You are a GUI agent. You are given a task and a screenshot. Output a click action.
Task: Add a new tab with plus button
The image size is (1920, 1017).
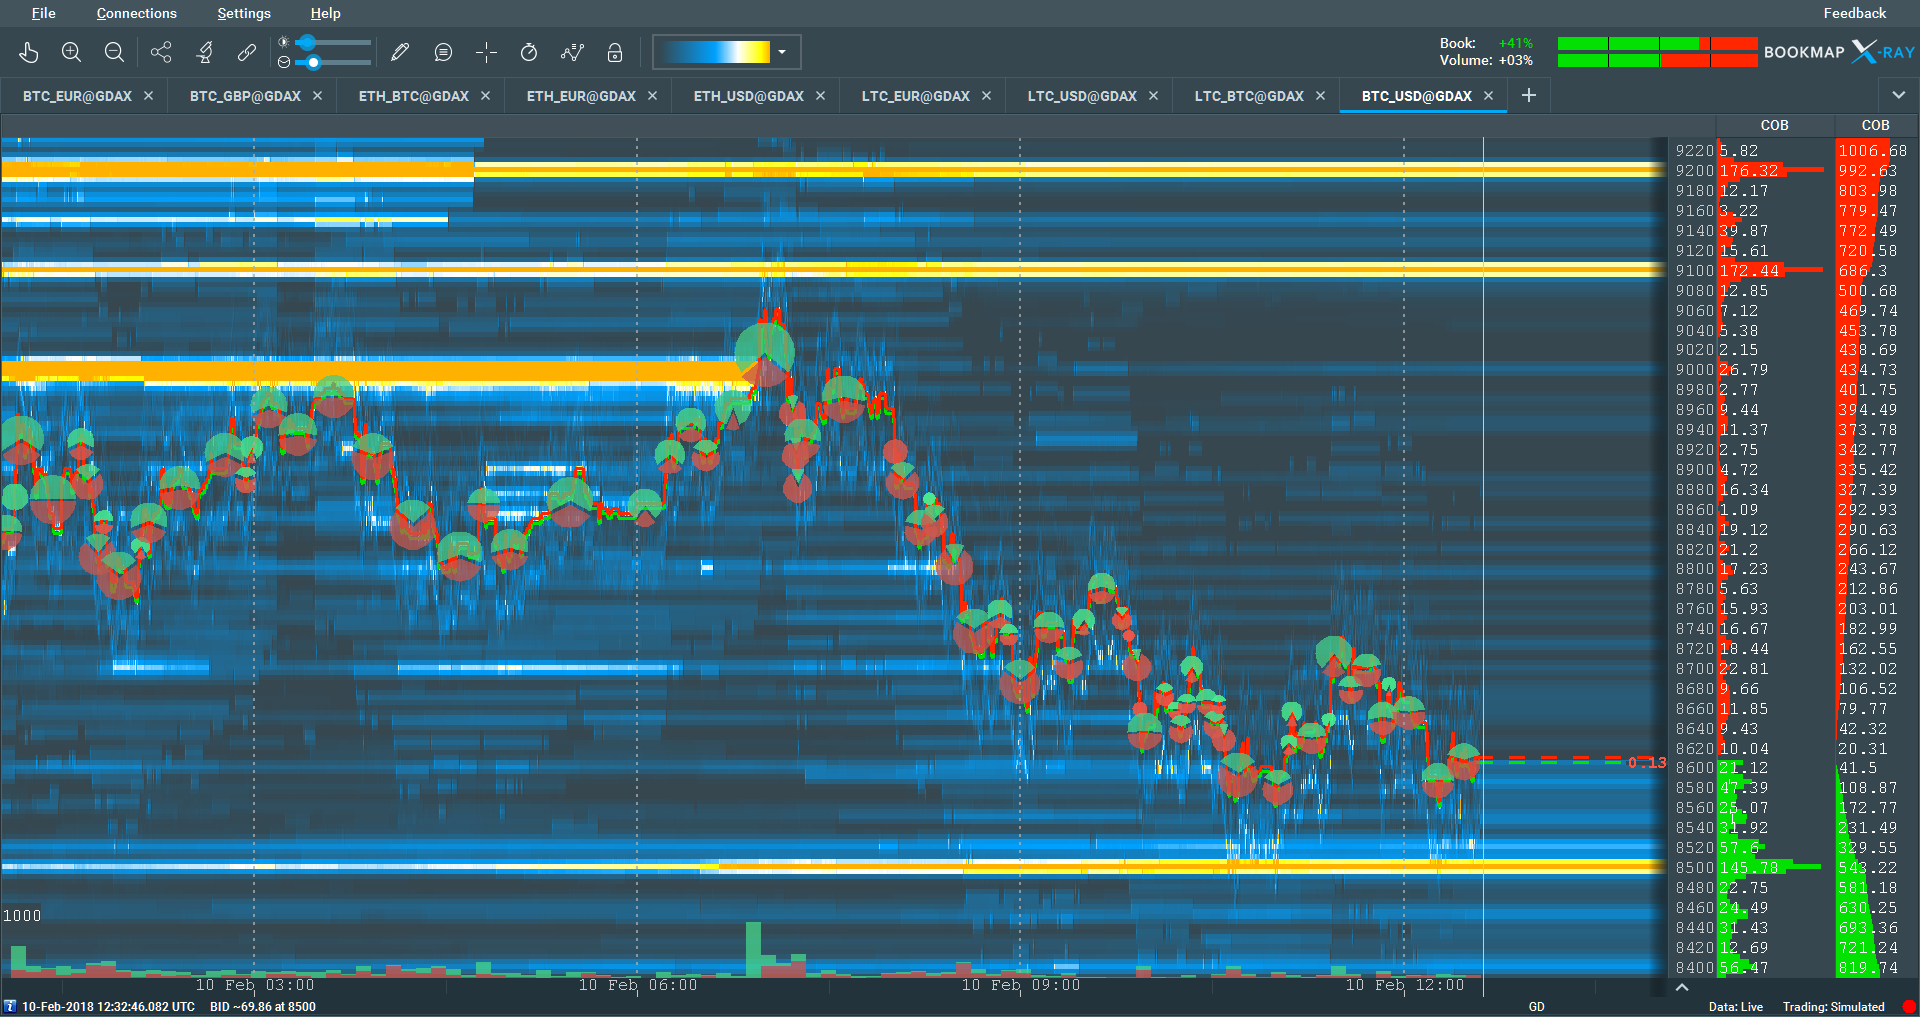[1529, 95]
